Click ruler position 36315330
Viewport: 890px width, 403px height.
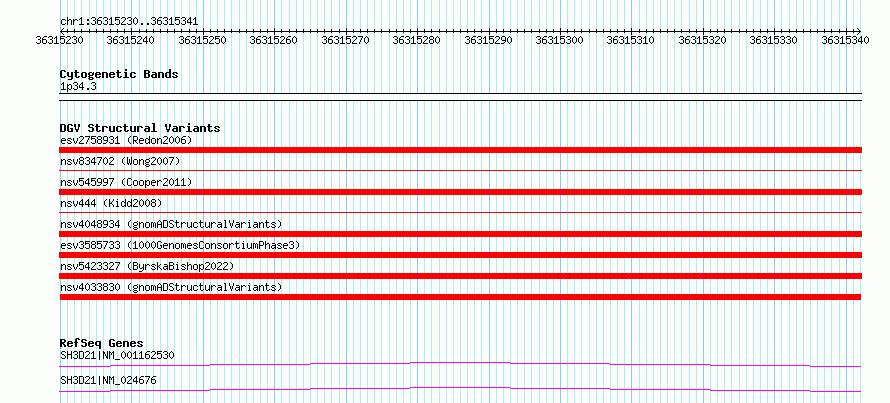[x=774, y=40]
